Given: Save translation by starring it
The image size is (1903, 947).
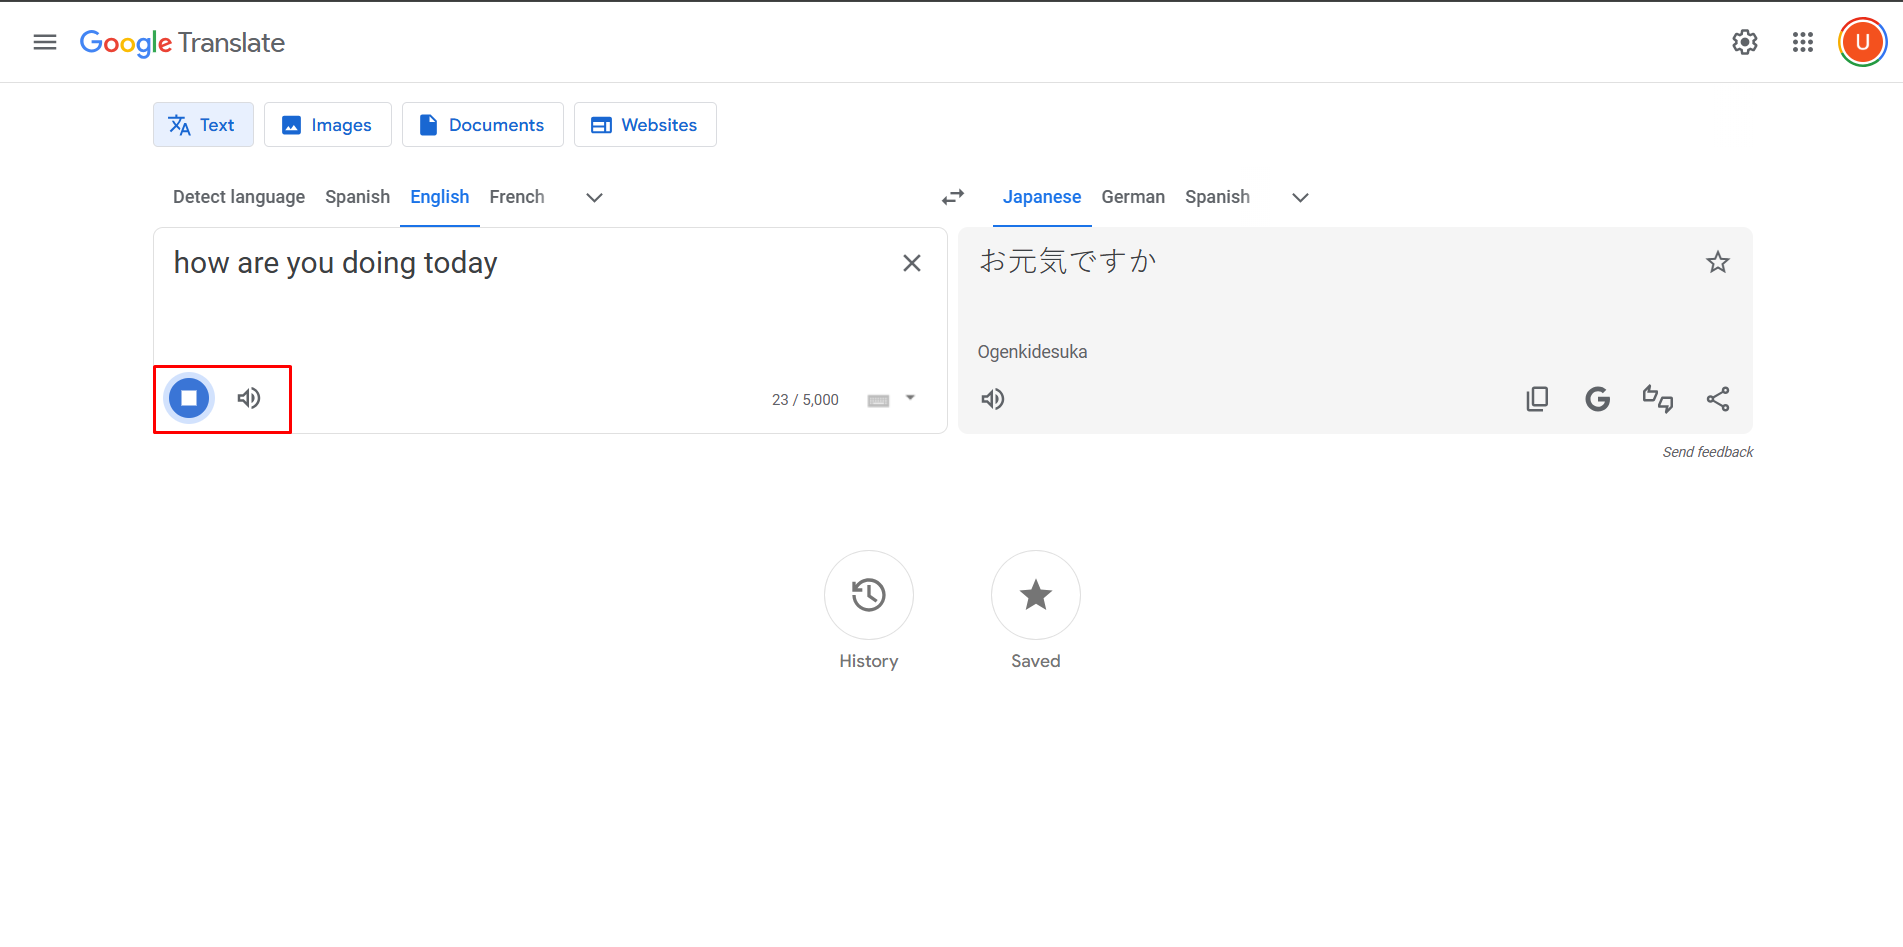Looking at the screenshot, I should pos(1717,262).
